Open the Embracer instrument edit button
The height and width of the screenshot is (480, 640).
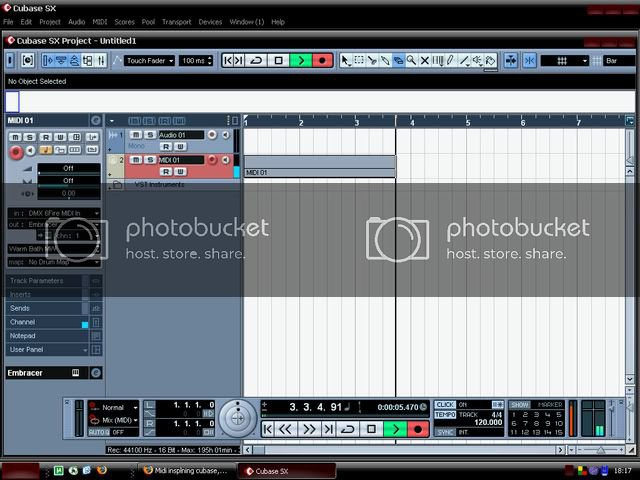pos(96,373)
